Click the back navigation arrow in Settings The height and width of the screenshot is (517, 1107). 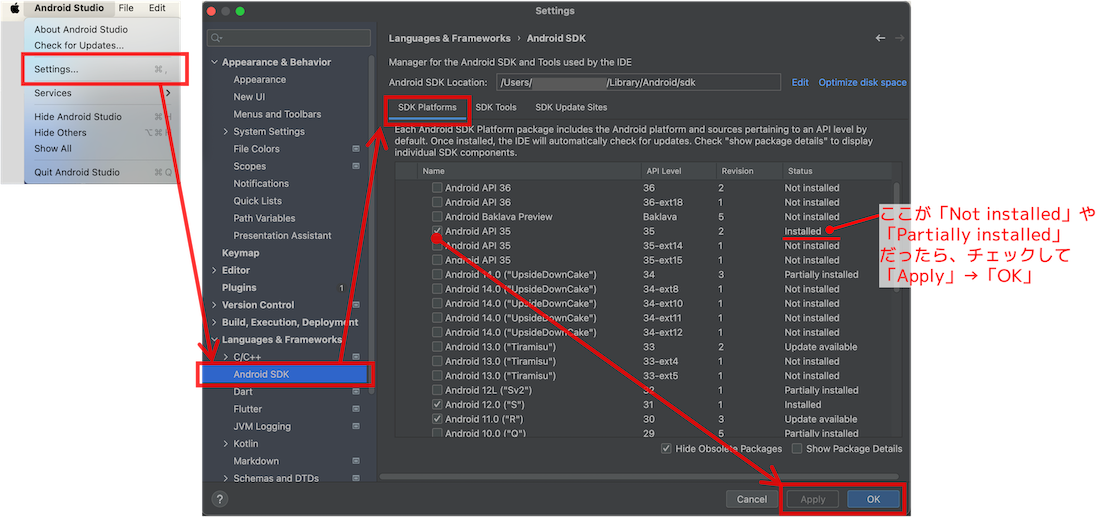pyautogui.click(x=880, y=38)
